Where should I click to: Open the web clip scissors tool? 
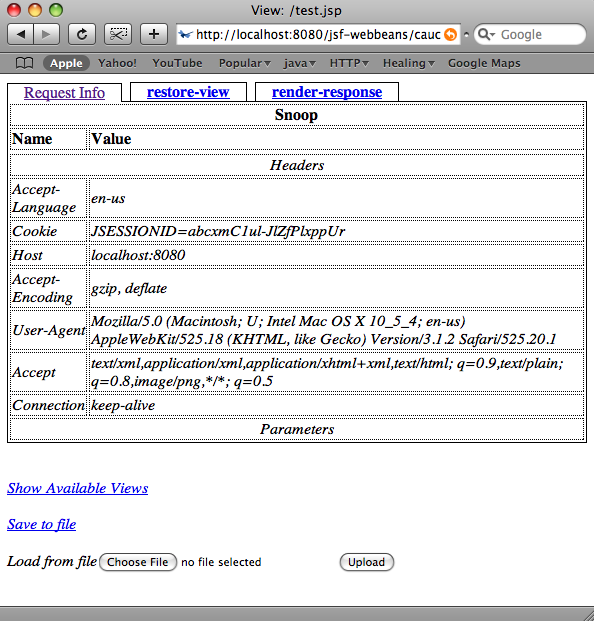click(x=118, y=34)
